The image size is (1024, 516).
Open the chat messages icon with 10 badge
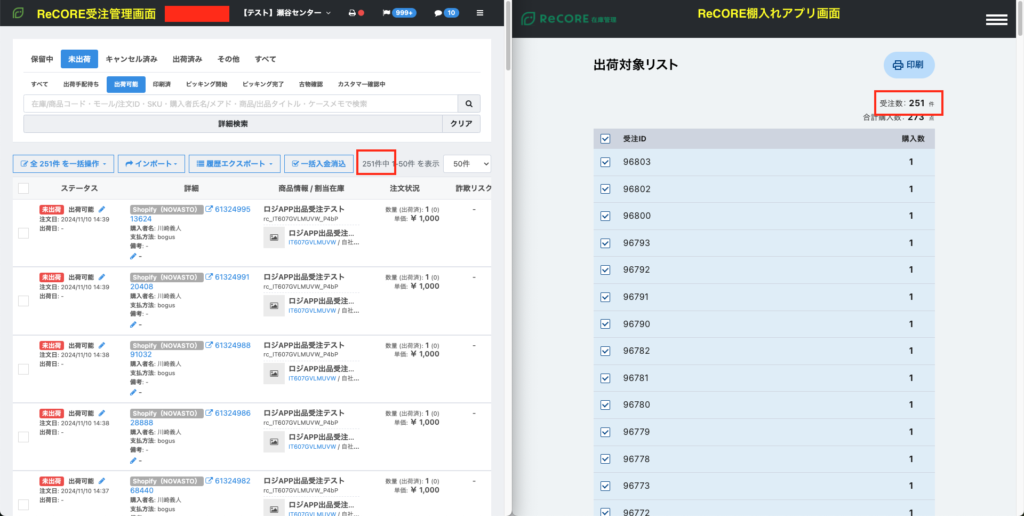point(446,13)
